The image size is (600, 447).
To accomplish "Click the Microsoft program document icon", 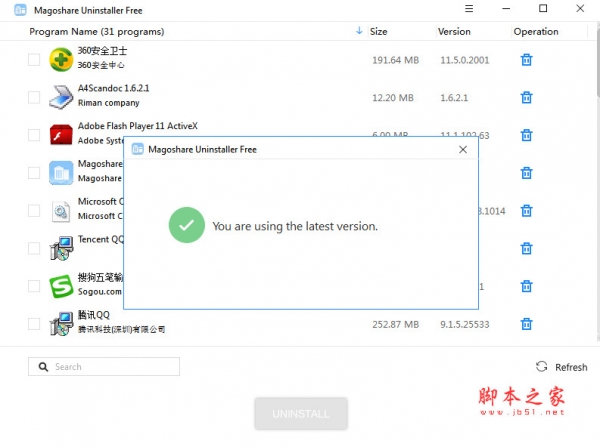I will coord(61,211).
